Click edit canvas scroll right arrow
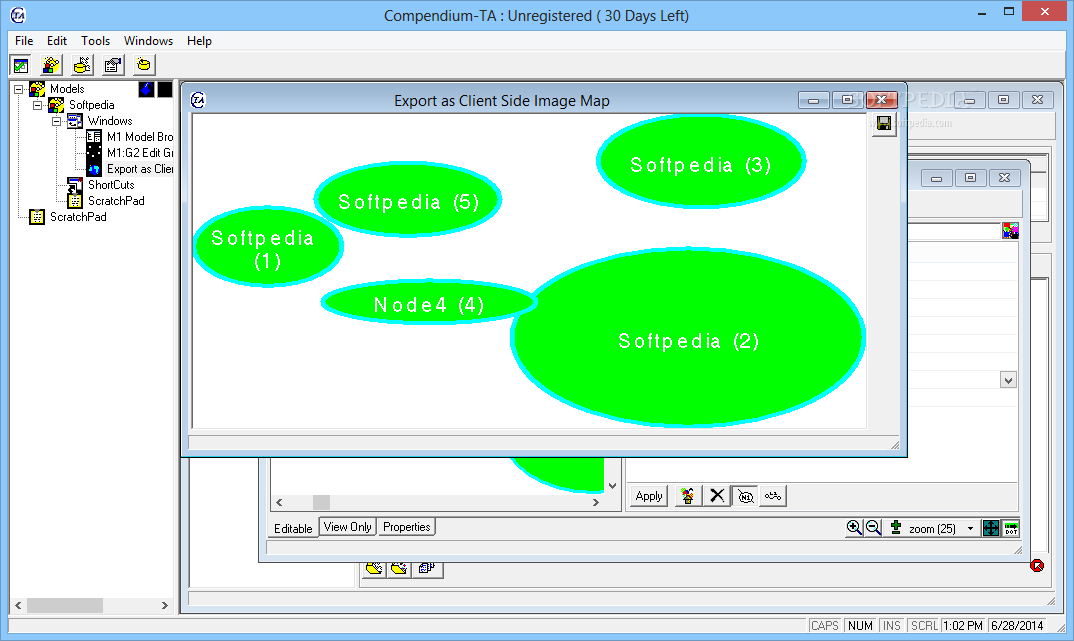1074x641 pixels. pos(596,502)
